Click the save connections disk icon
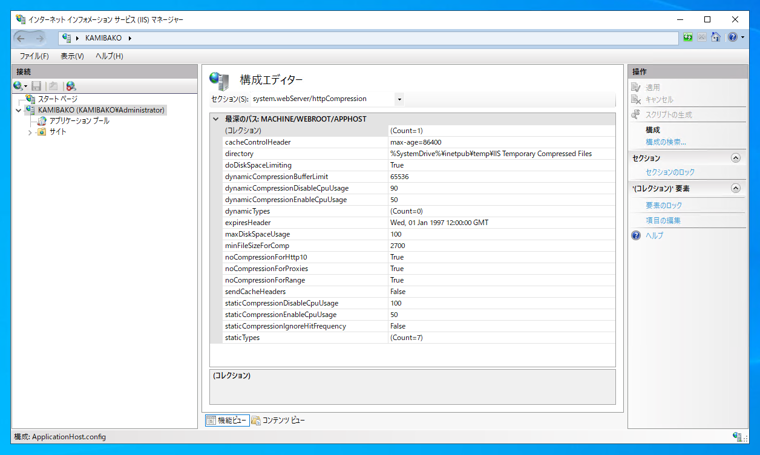This screenshot has height=455, width=760. (36, 86)
